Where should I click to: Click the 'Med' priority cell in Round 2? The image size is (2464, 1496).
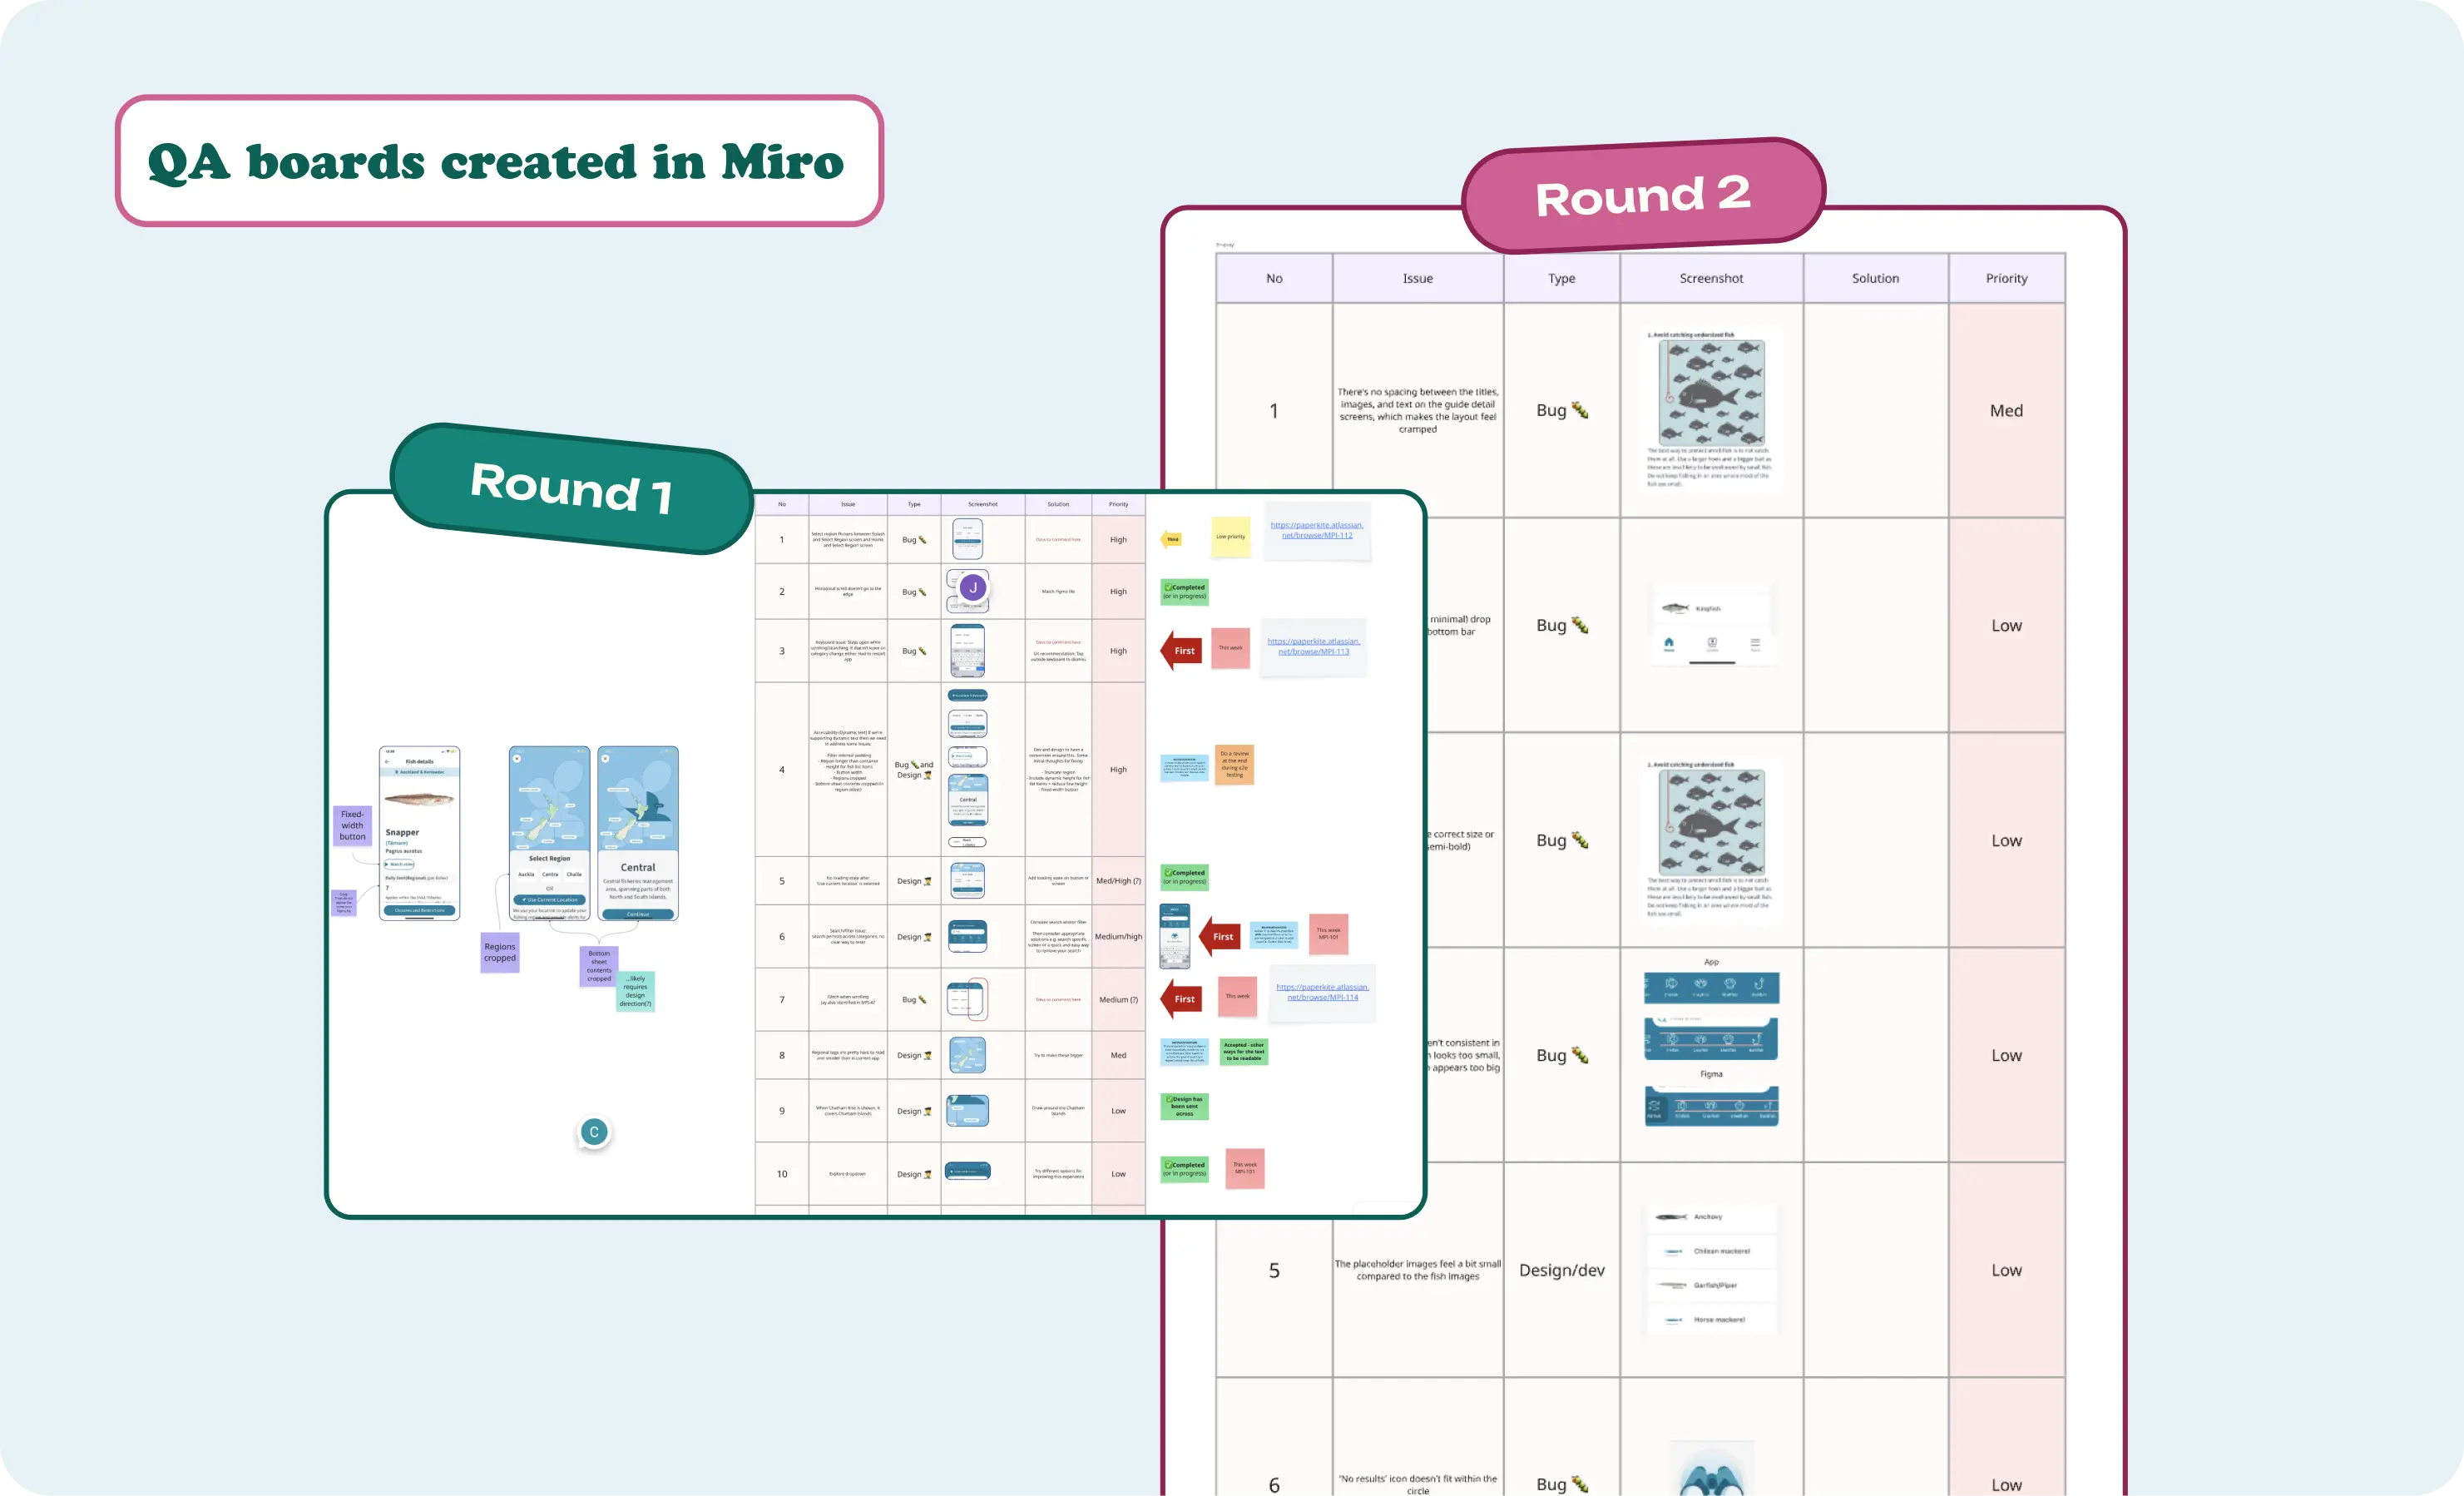point(2006,410)
